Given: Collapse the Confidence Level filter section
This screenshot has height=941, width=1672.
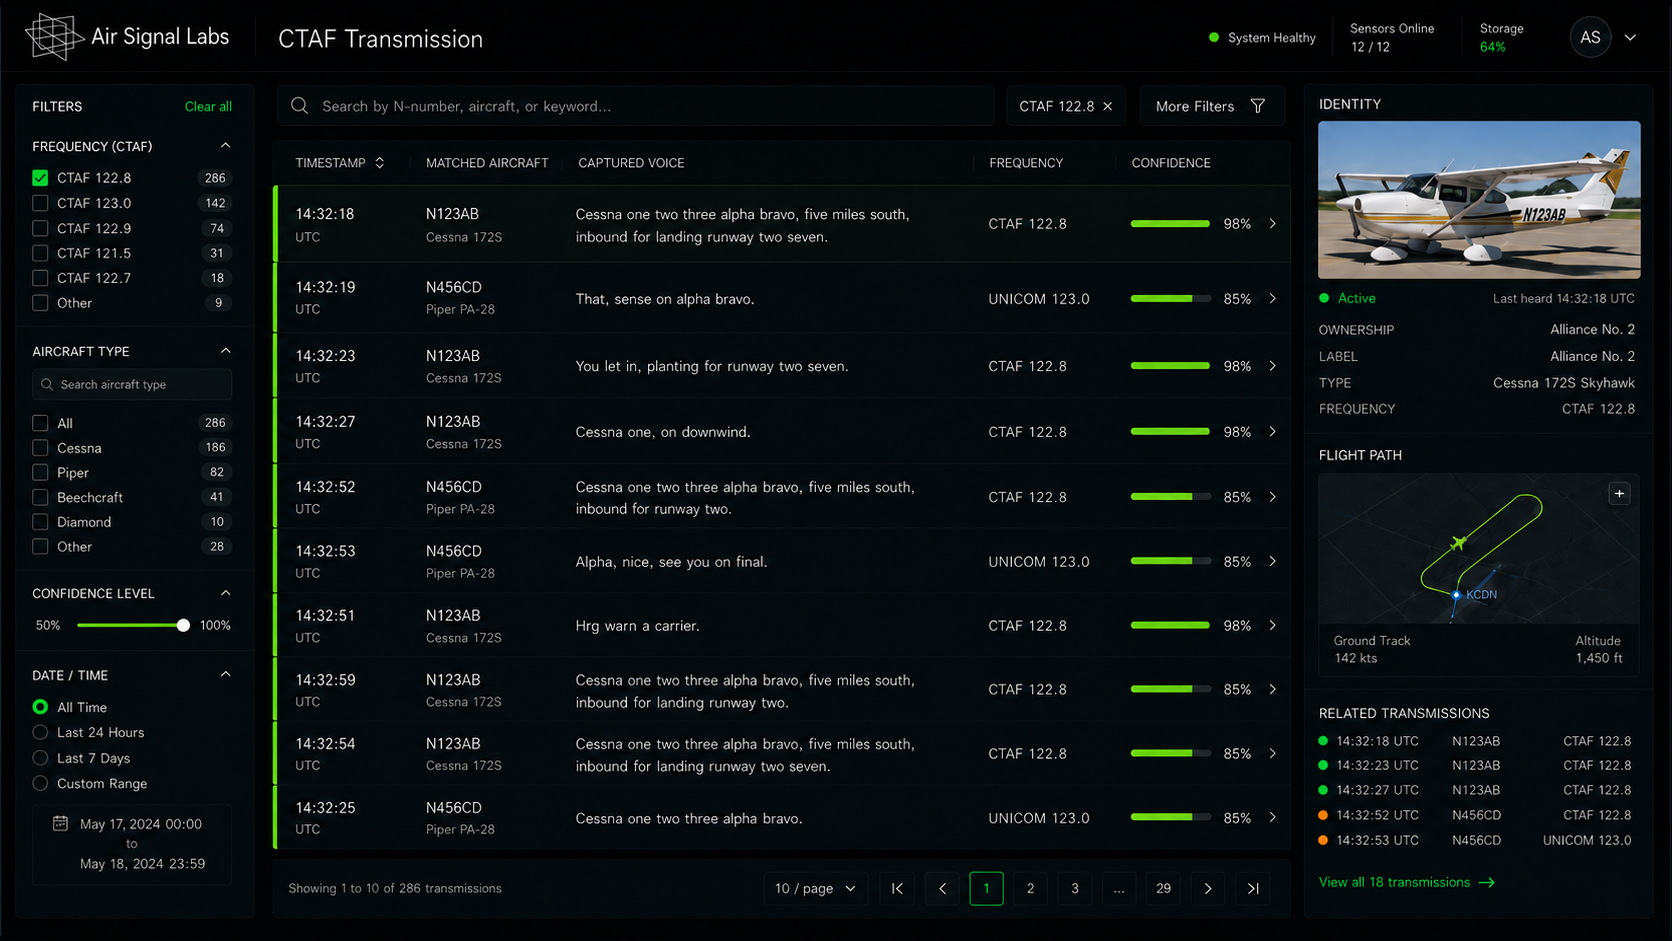Looking at the screenshot, I should (x=225, y=593).
